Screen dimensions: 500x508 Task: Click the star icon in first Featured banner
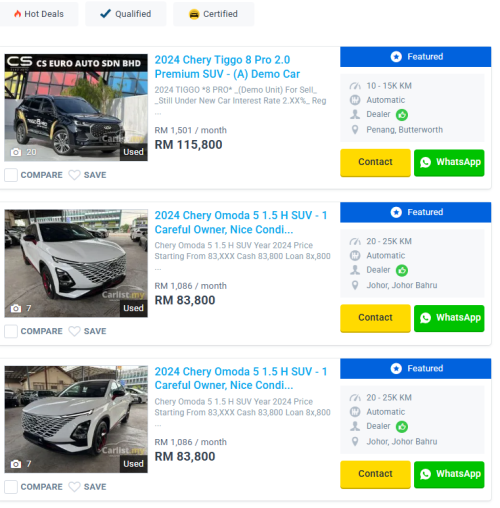[x=396, y=57]
